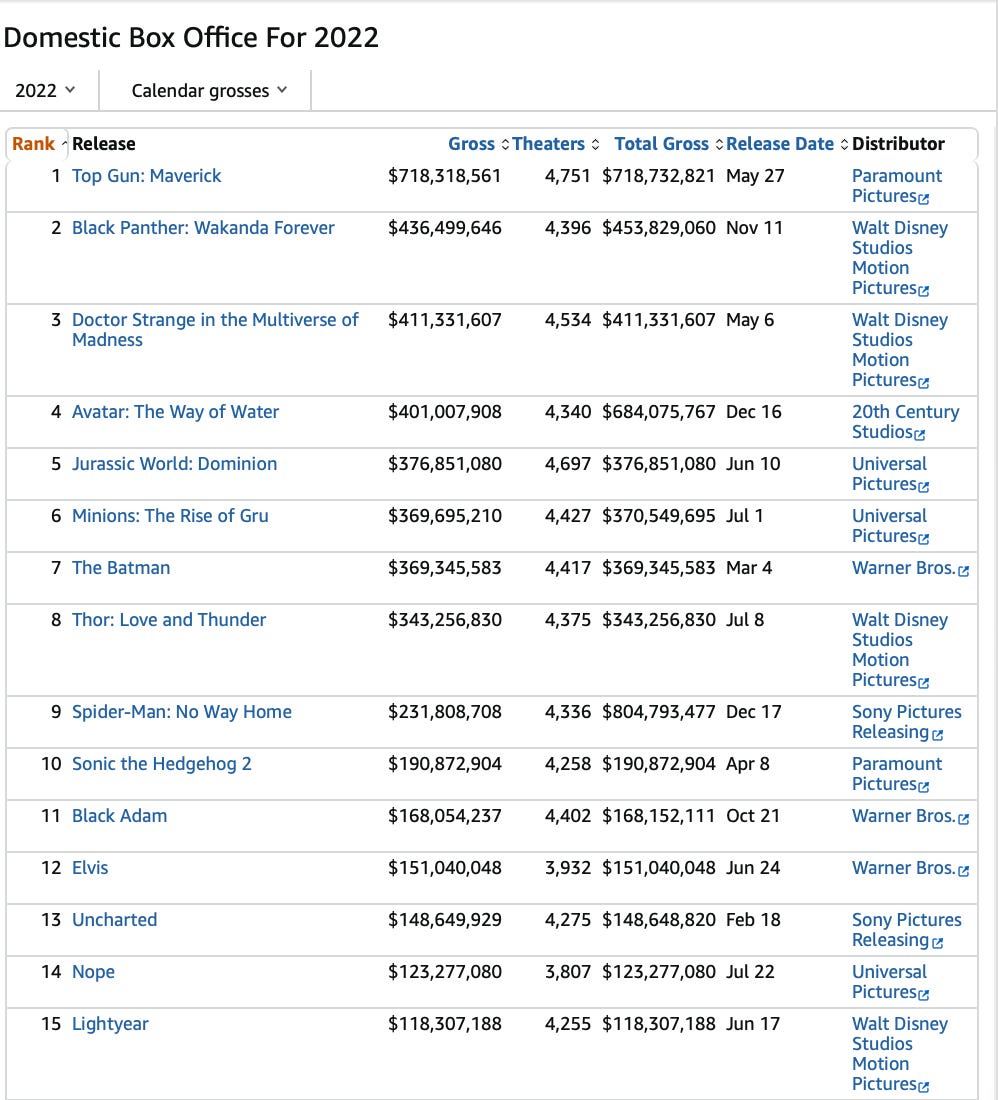998x1100 pixels.
Task: Click external icon next to Black Adam's Warner Bros.
Action: (x=964, y=819)
